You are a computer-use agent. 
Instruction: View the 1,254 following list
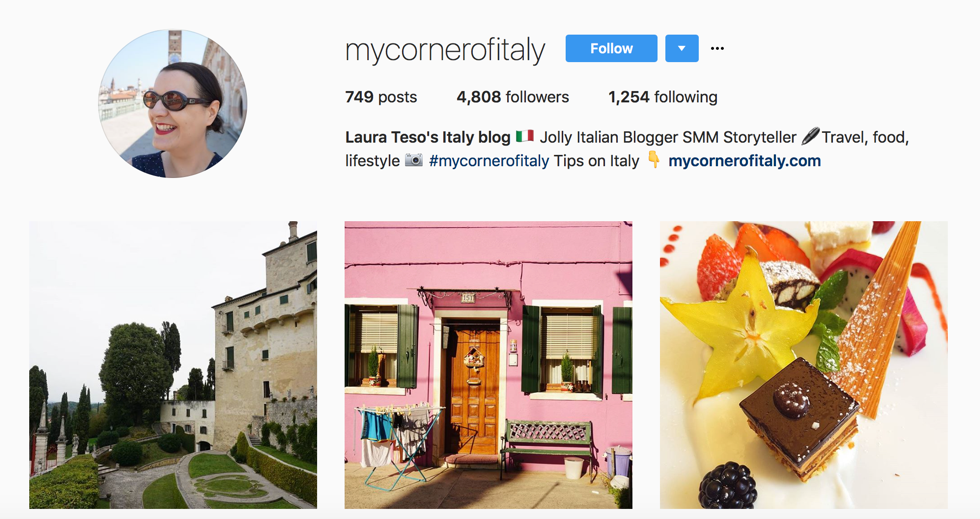(662, 97)
